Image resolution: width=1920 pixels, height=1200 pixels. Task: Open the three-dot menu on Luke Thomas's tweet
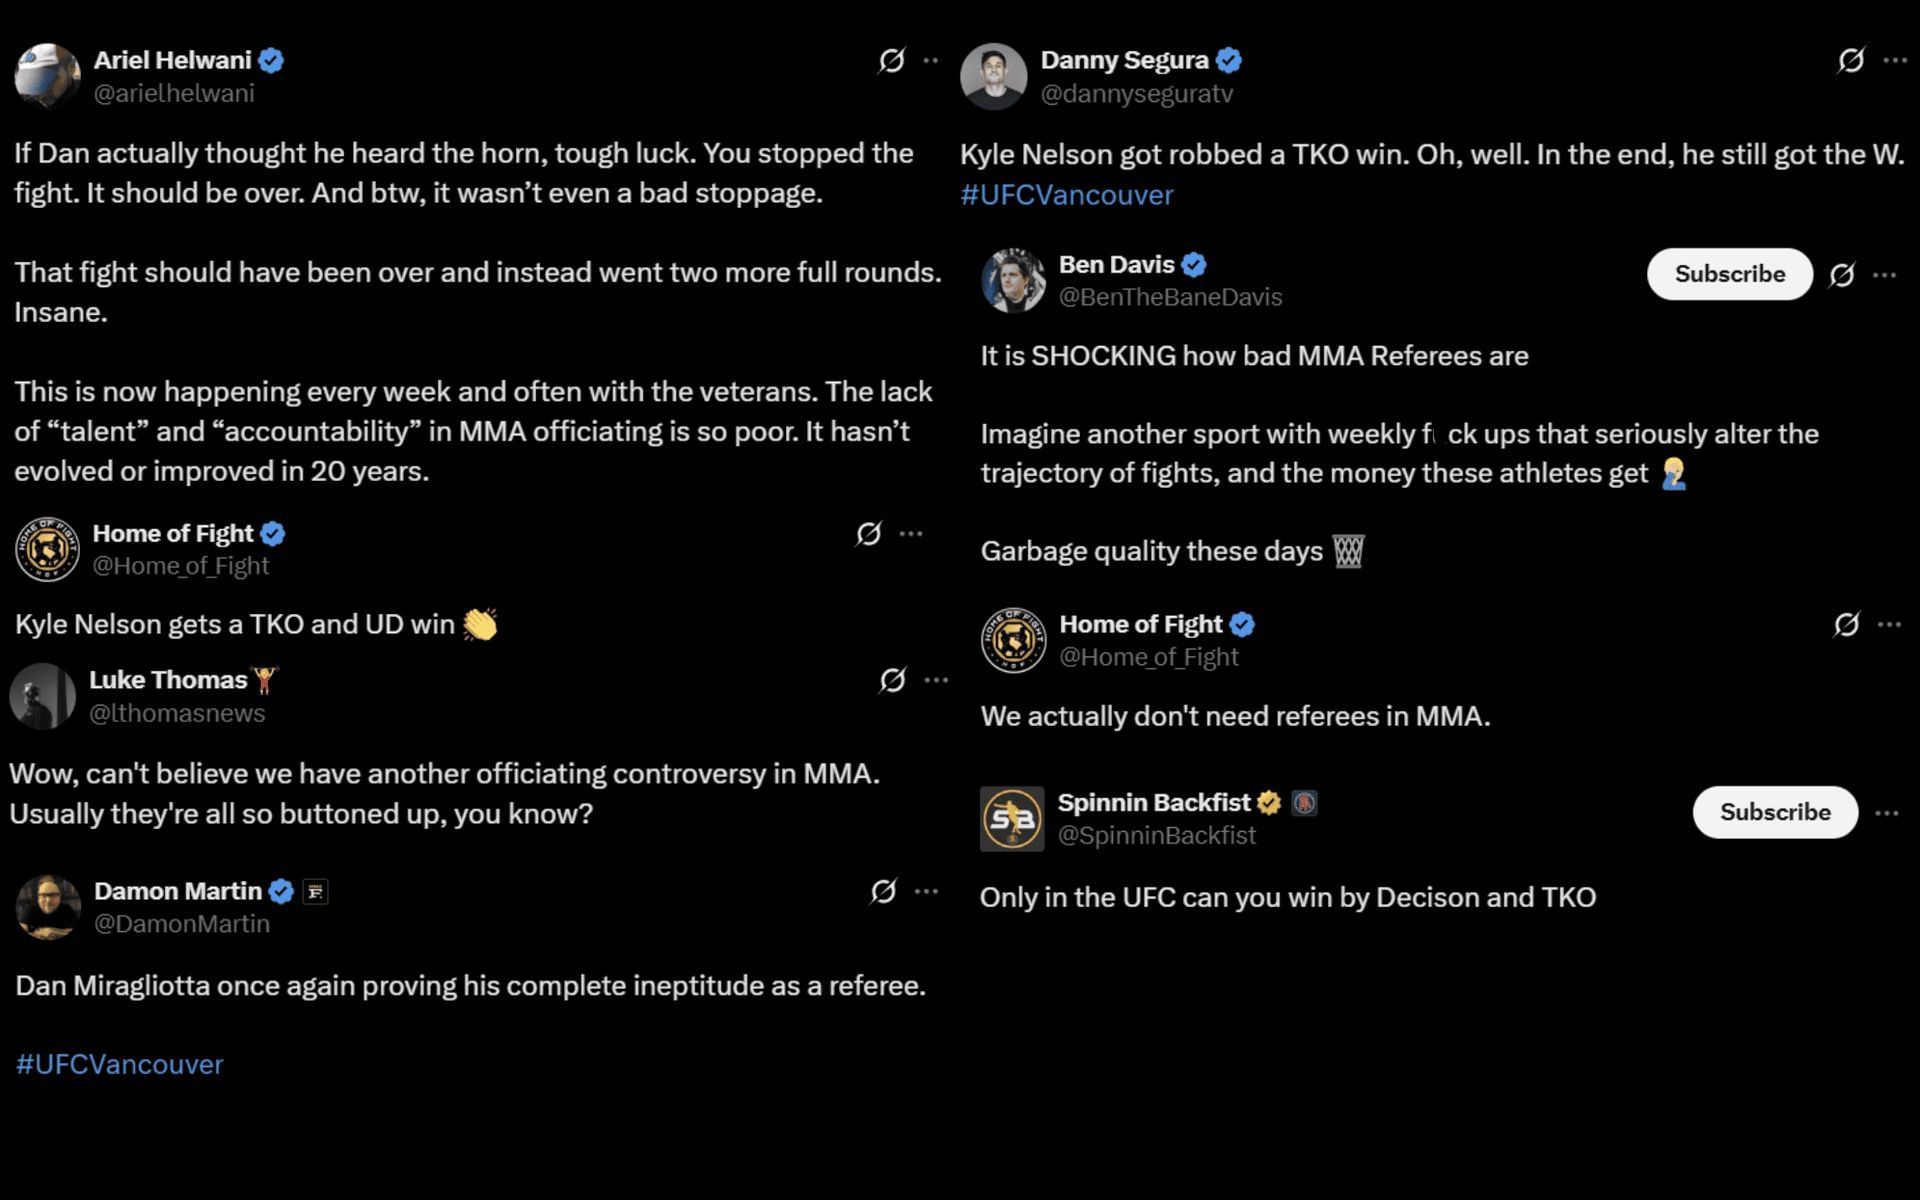[936, 681]
